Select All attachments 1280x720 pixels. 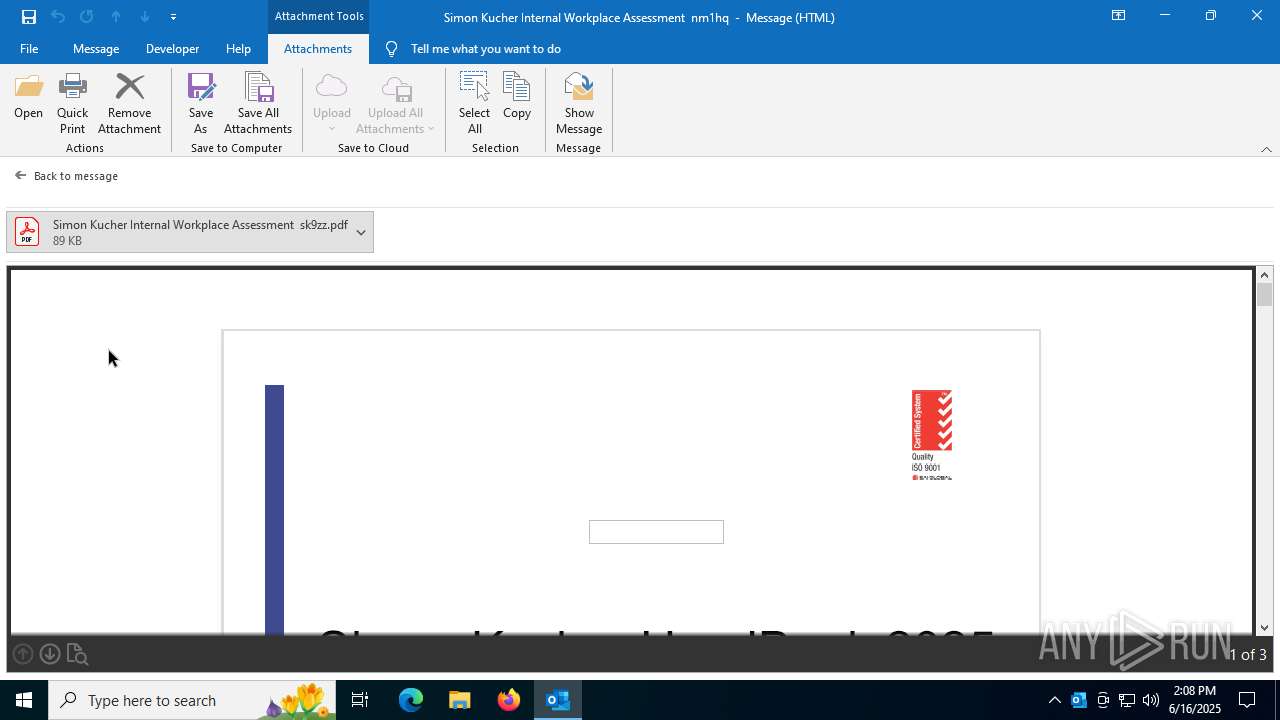(474, 103)
